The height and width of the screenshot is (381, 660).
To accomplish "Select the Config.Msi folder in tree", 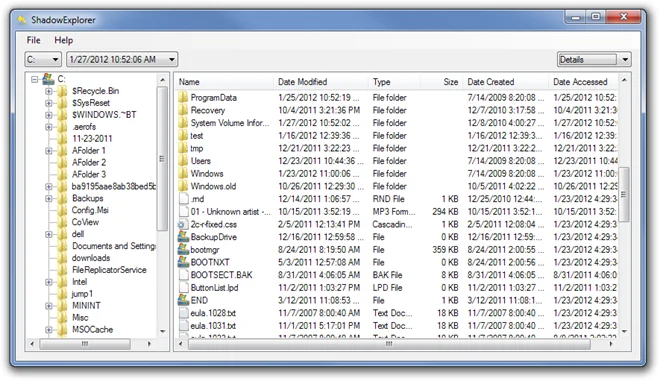I will click(90, 210).
